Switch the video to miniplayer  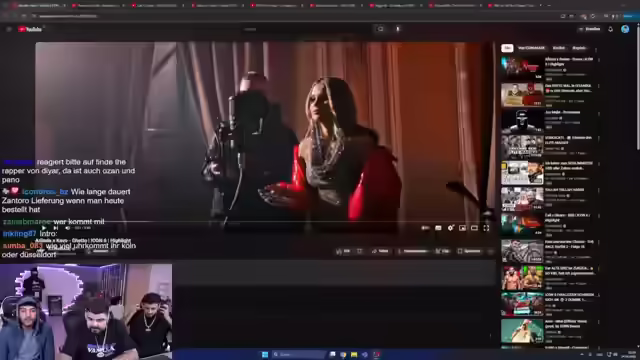[x=462, y=228]
